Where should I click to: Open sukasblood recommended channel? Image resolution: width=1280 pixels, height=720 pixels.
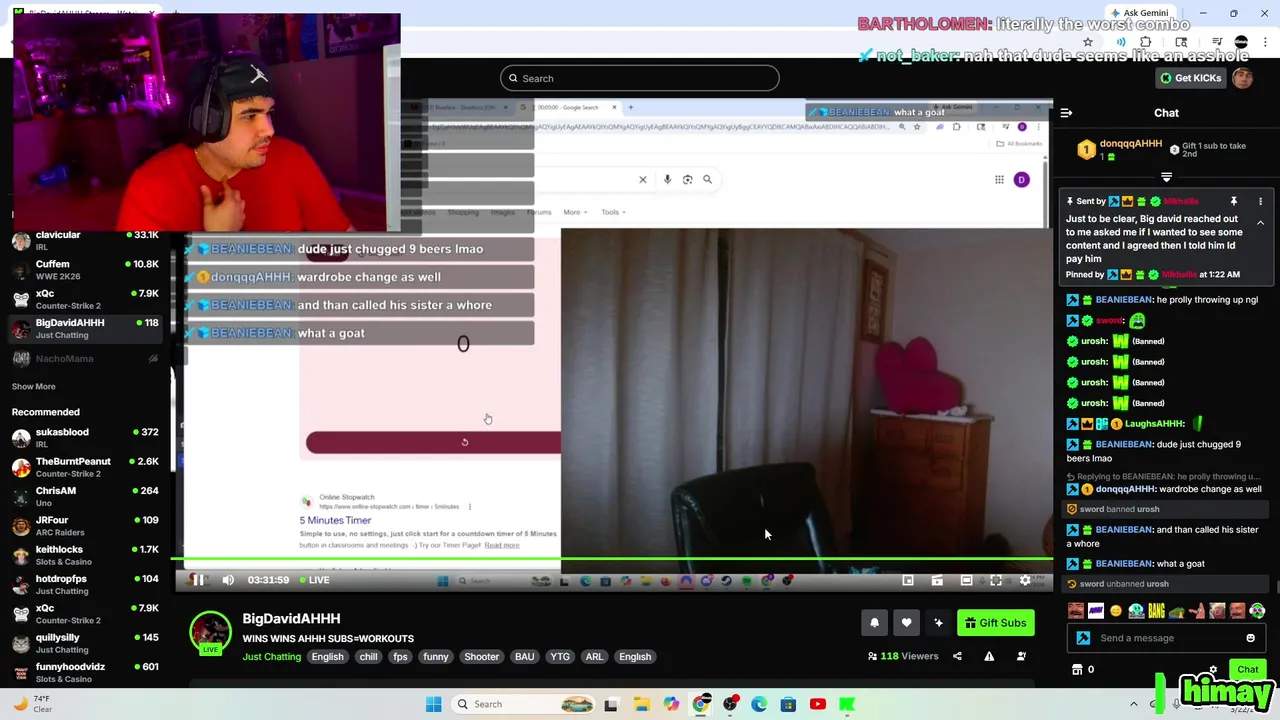point(85,438)
